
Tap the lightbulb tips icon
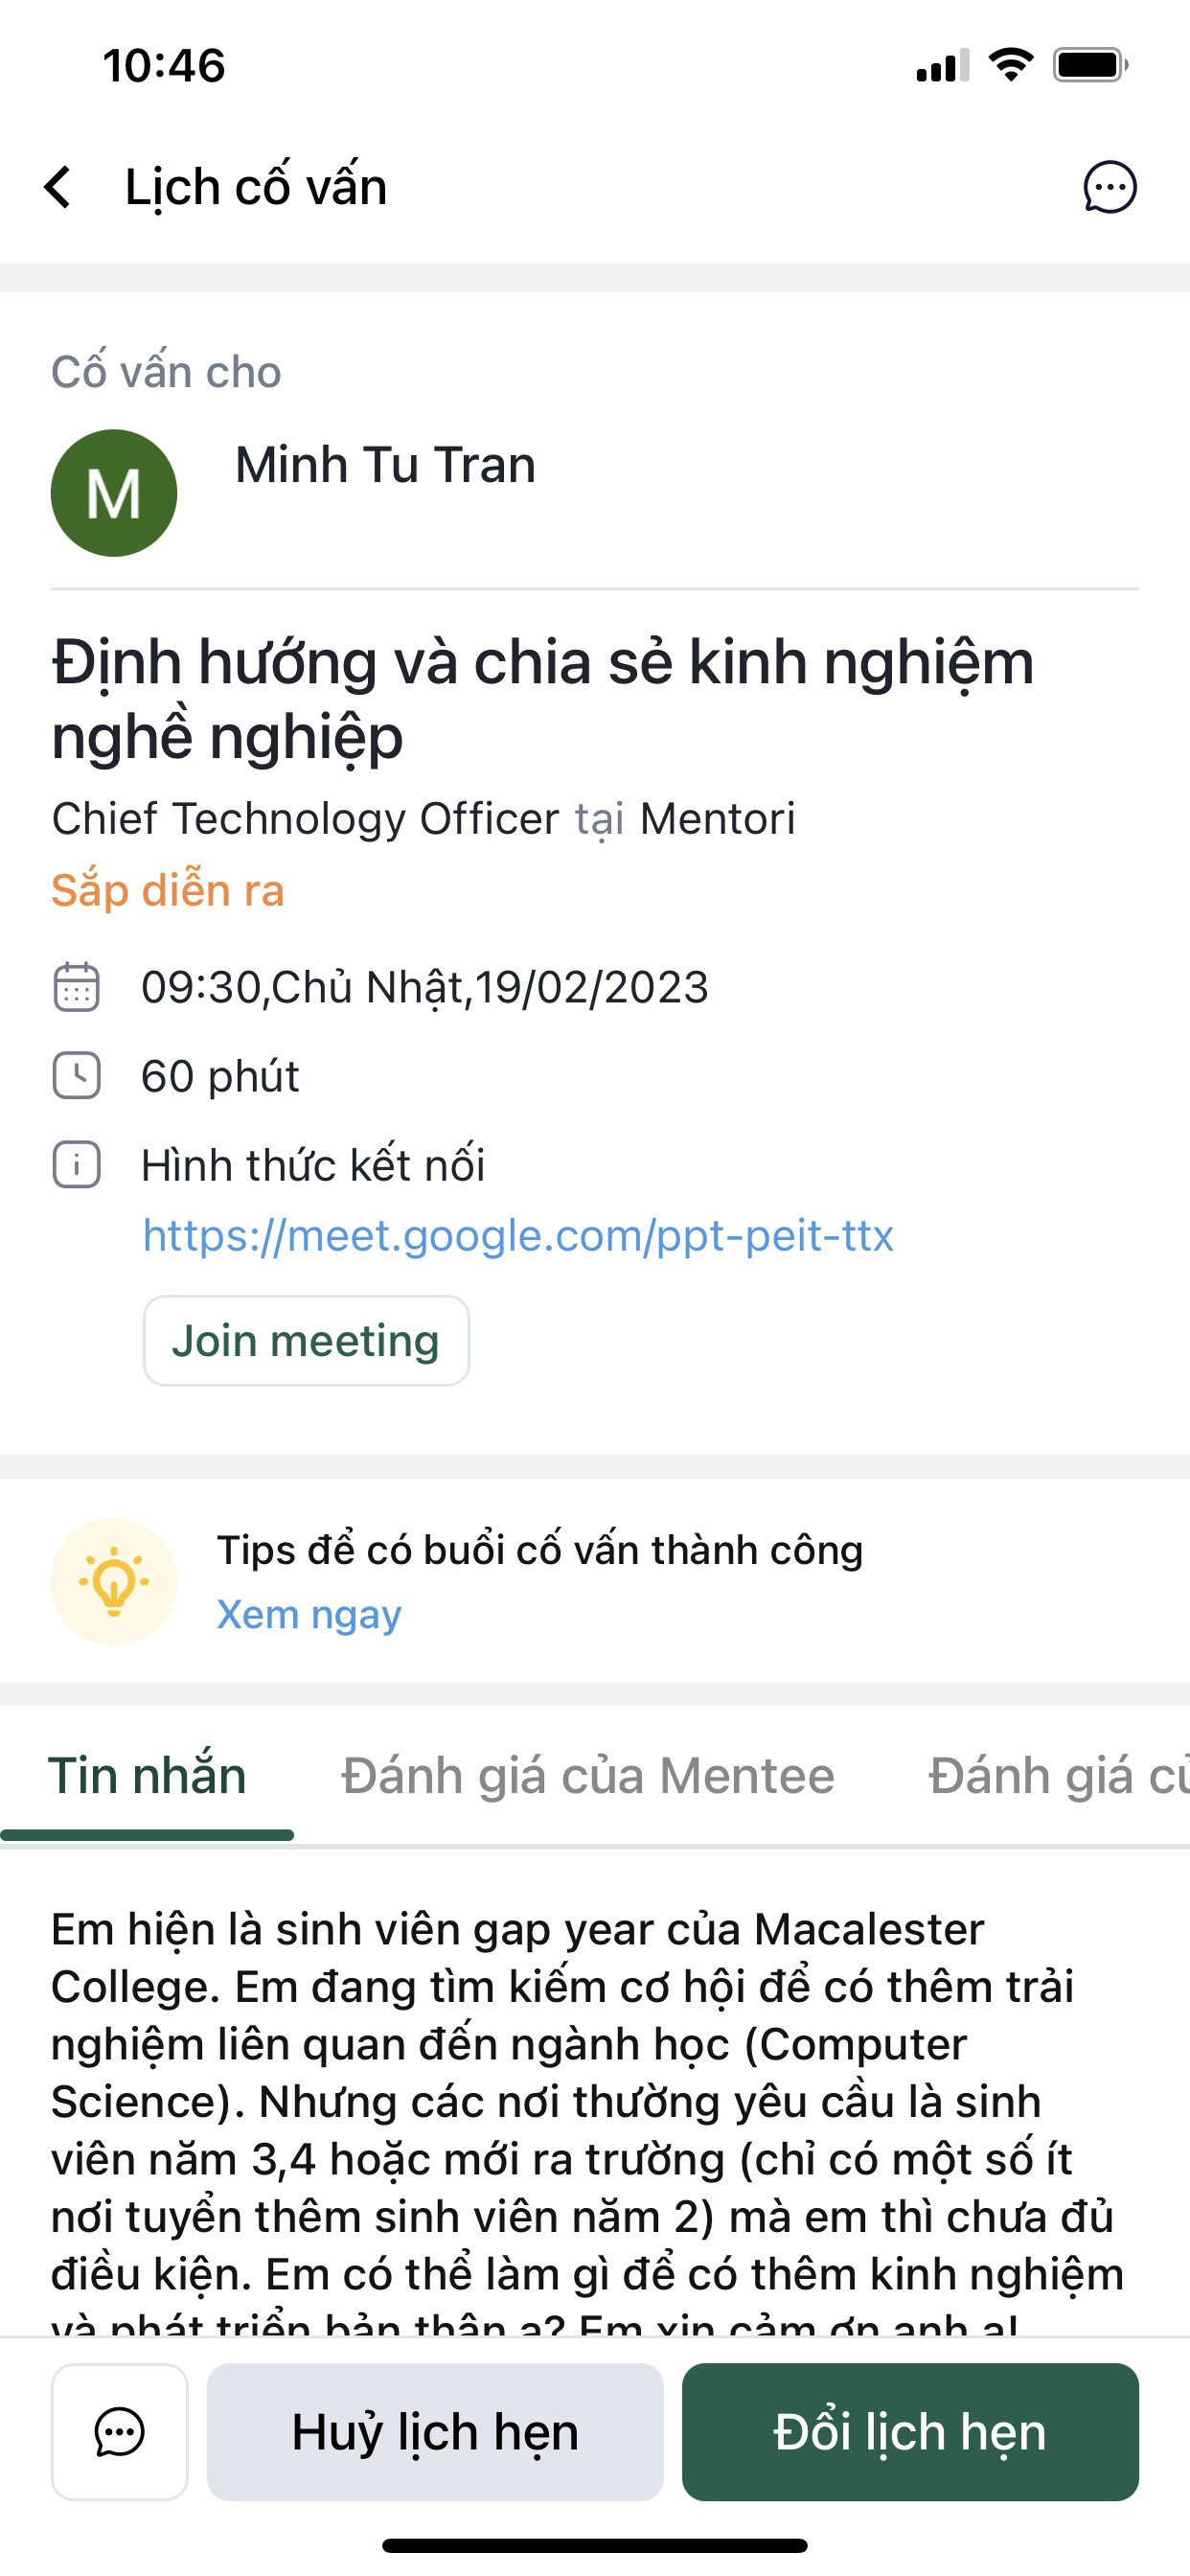coord(114,1582)
